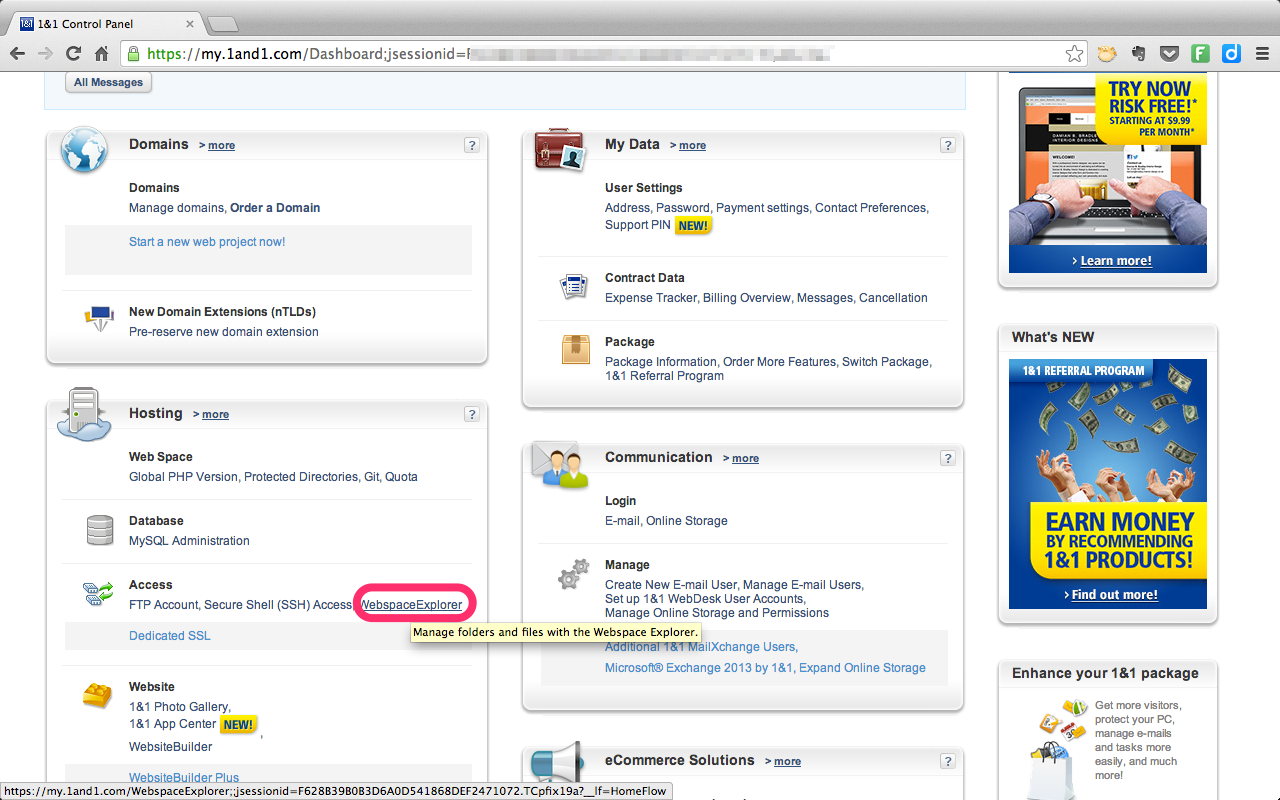Click the Contract Data documents icon

point(574,287)
